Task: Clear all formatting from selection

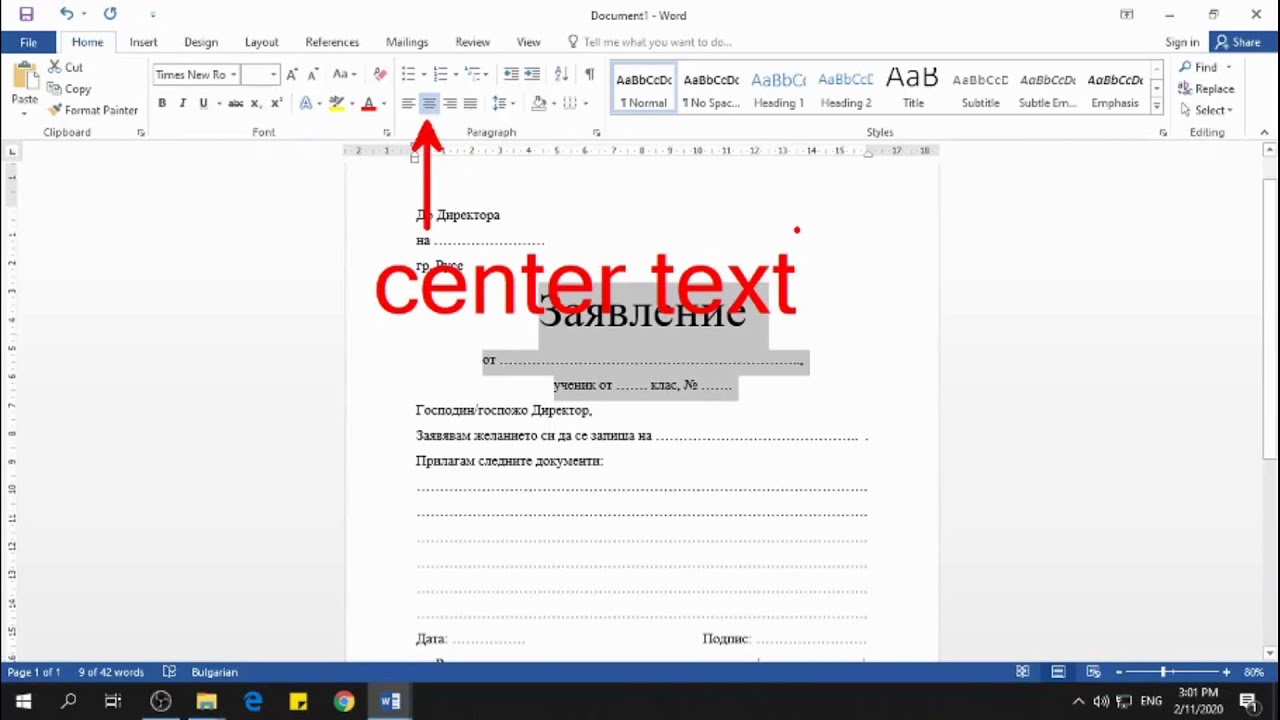Action: tap(379, 74)
